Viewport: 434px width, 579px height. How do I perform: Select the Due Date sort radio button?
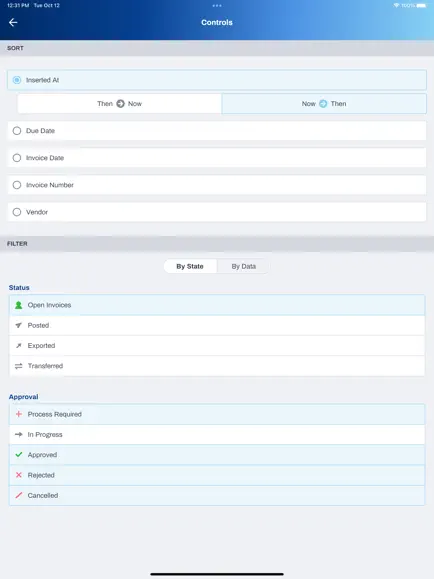[17, 131]
